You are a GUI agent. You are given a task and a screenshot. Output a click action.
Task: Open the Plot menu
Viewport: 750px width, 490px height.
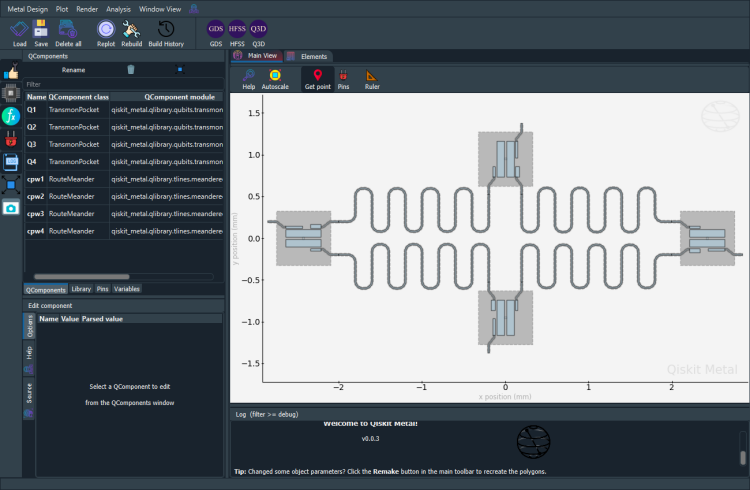click(62, 9)
